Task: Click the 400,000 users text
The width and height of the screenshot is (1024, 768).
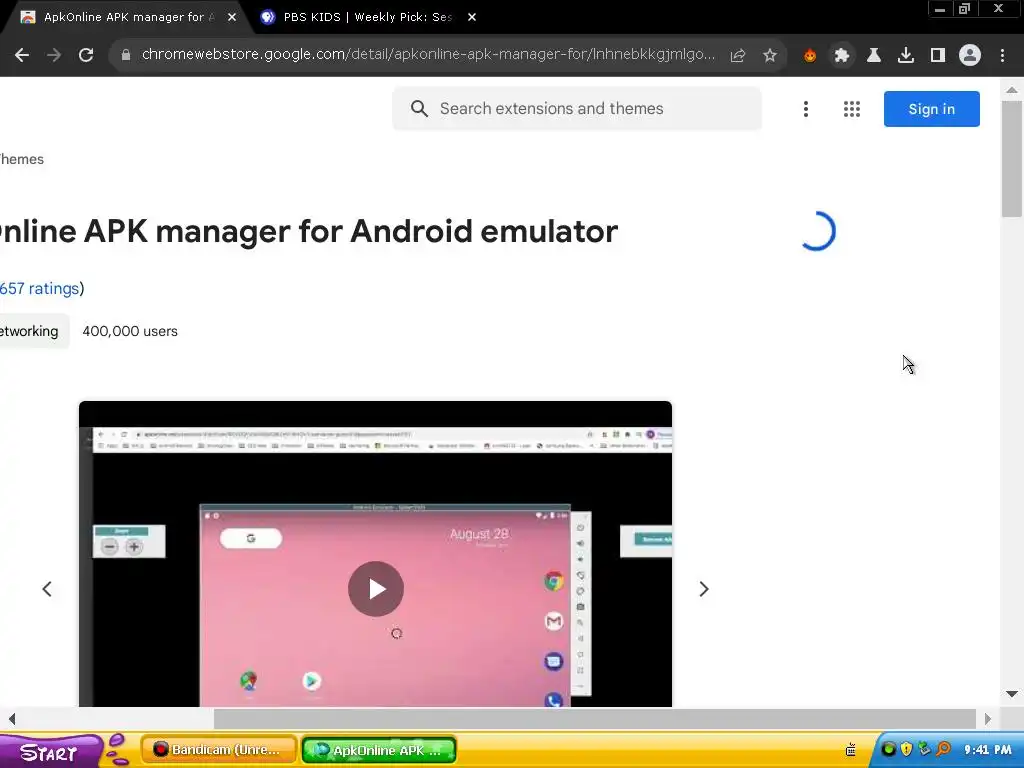Action: point(130,331)
